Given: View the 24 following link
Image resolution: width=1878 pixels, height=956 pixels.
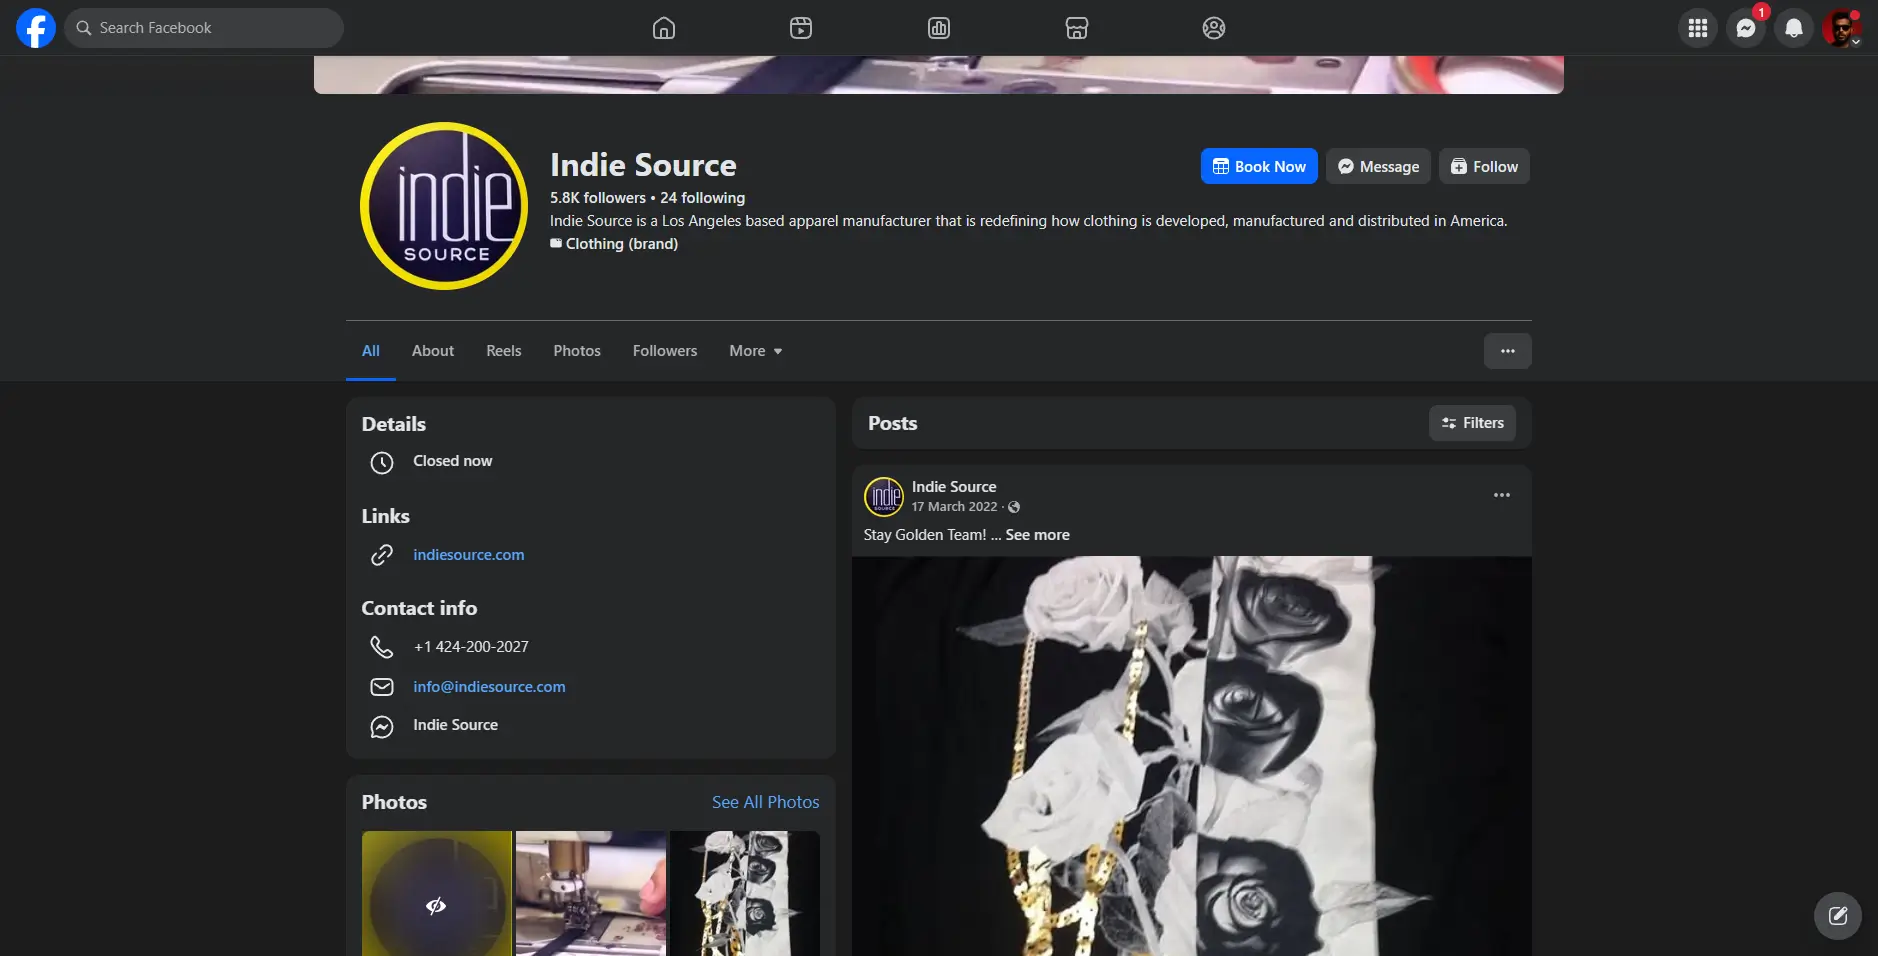Looking at the screenshot, I should 702,198.
